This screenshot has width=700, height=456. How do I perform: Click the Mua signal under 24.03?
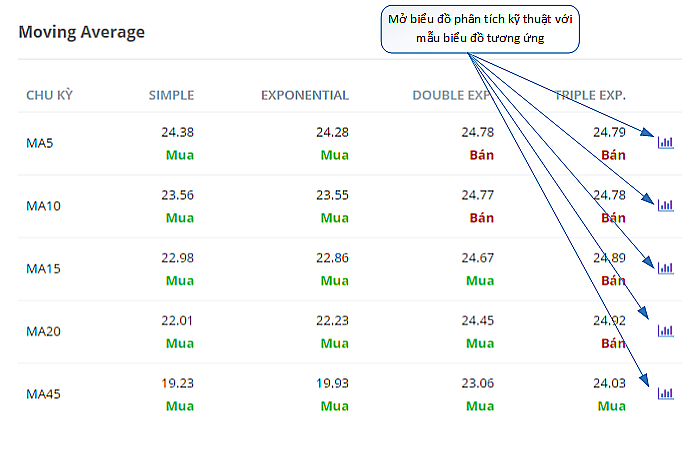click(612, 406)
